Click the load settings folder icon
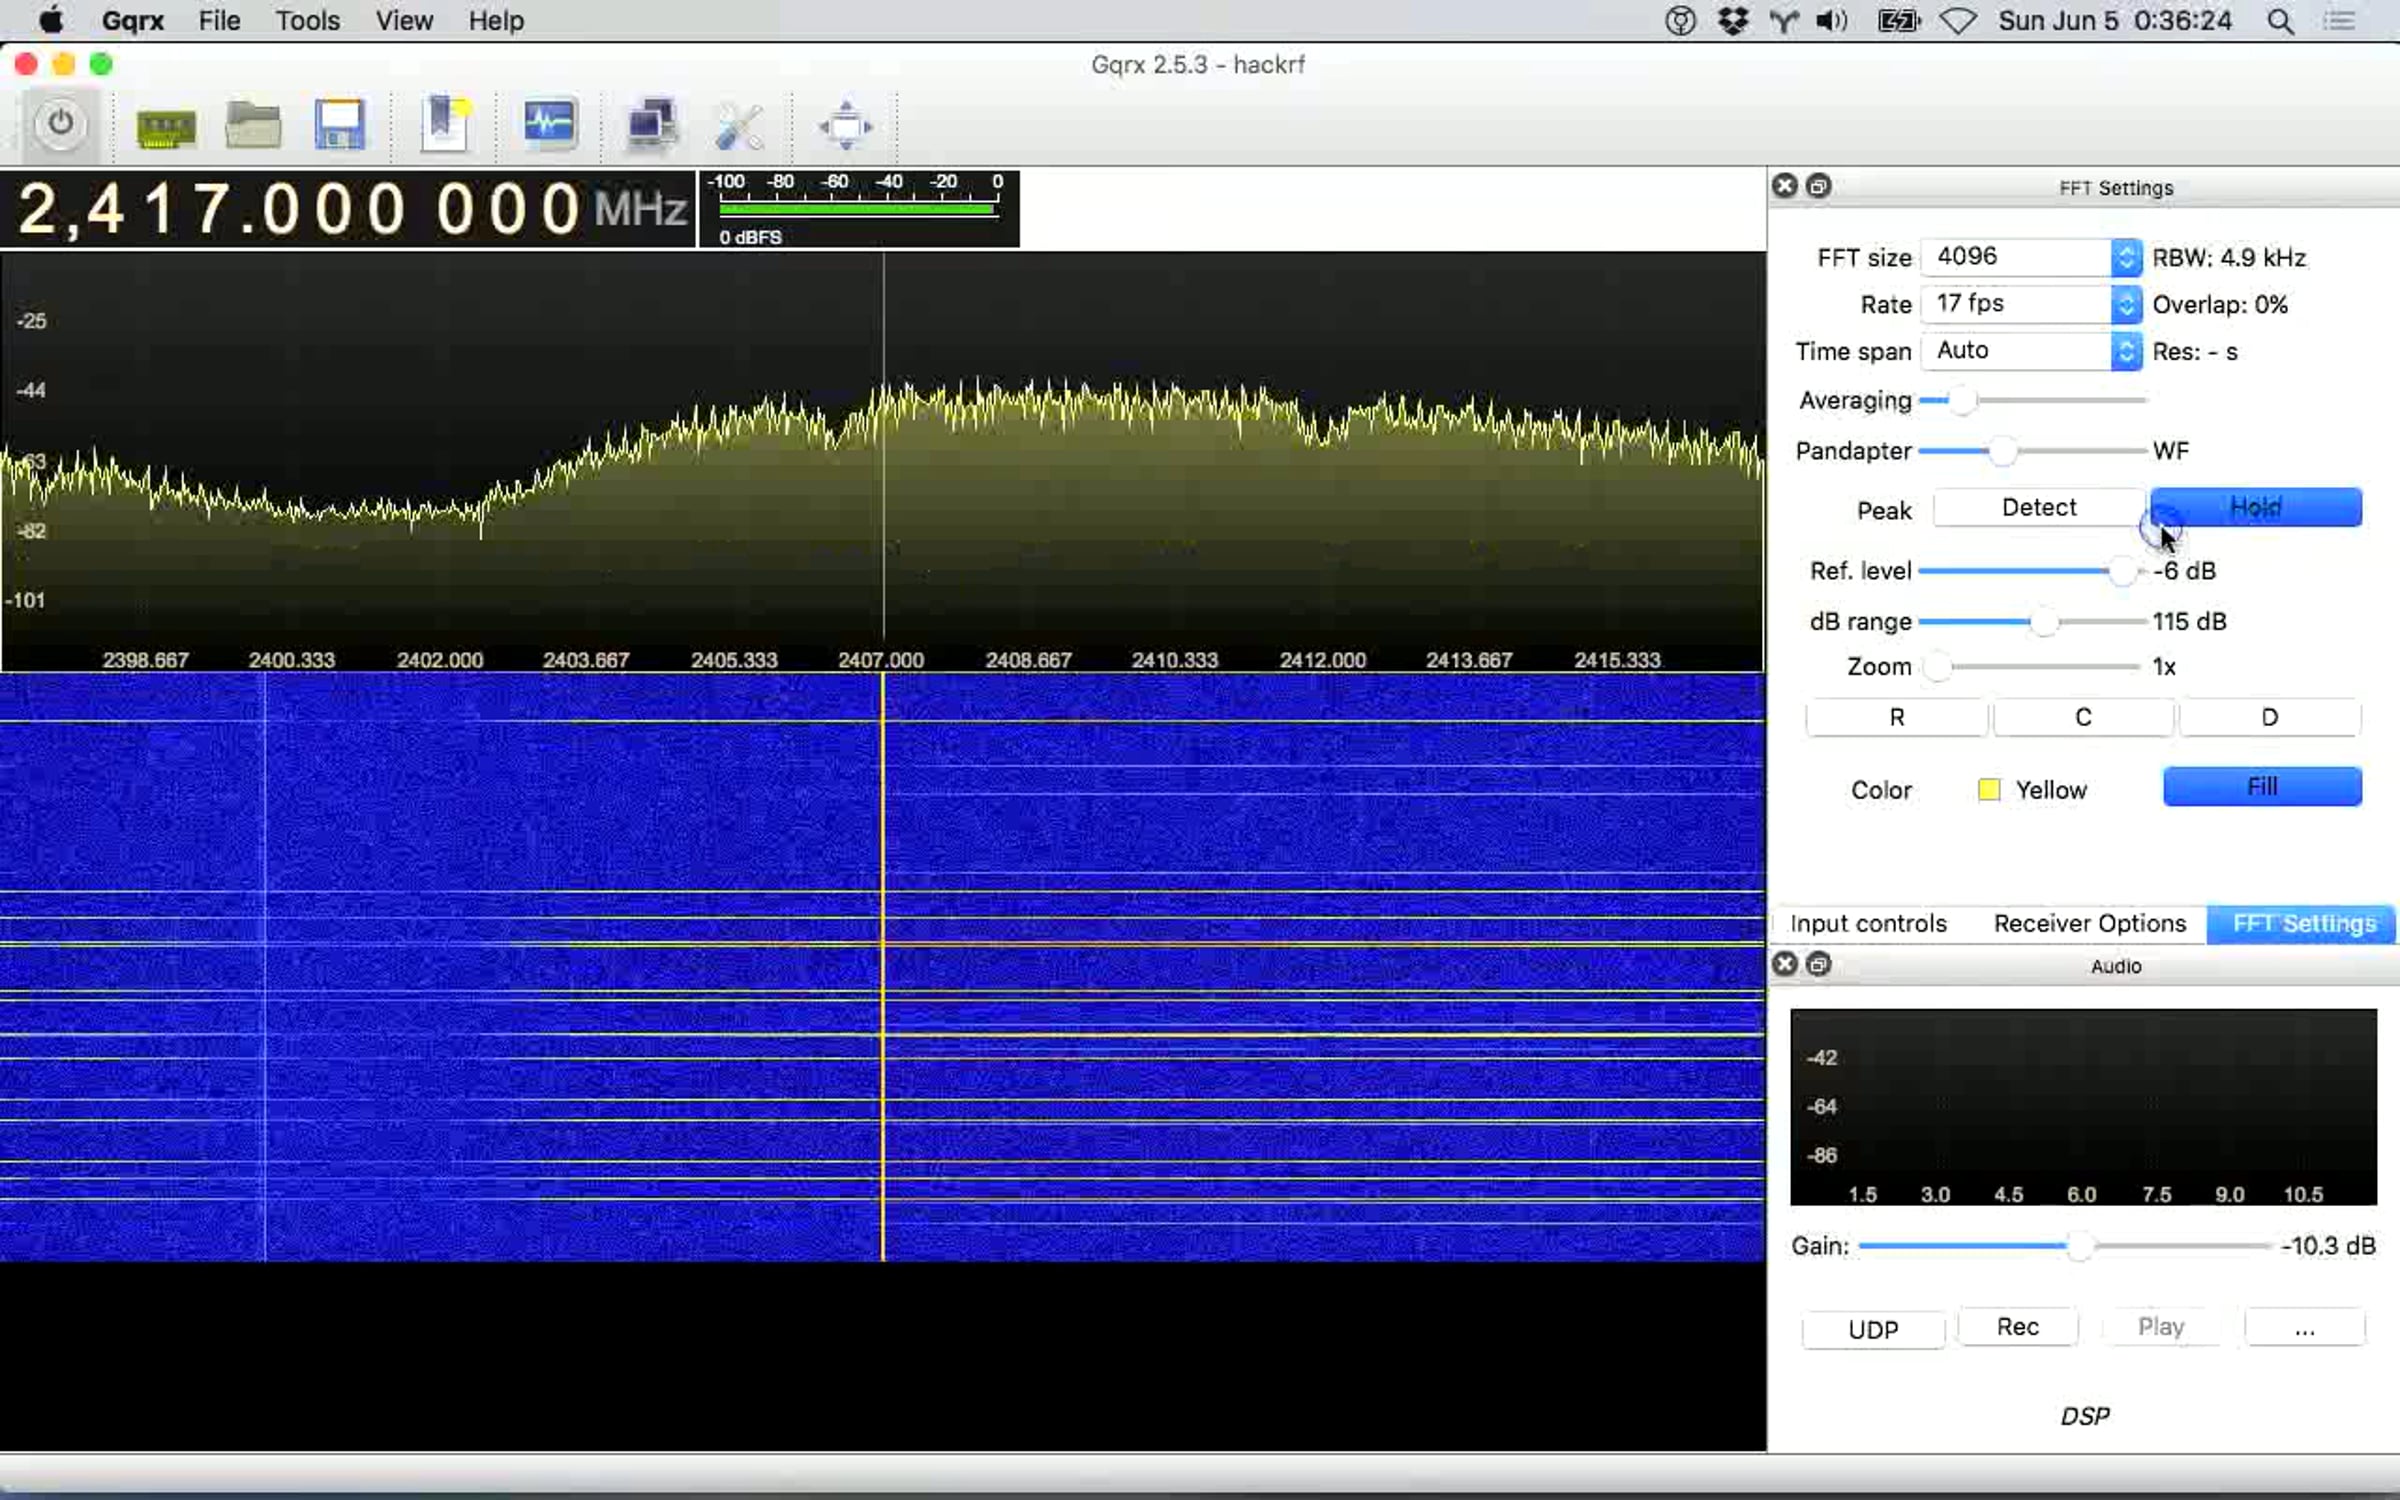Screen dimensions: 2400x1500 coord(253,126)
